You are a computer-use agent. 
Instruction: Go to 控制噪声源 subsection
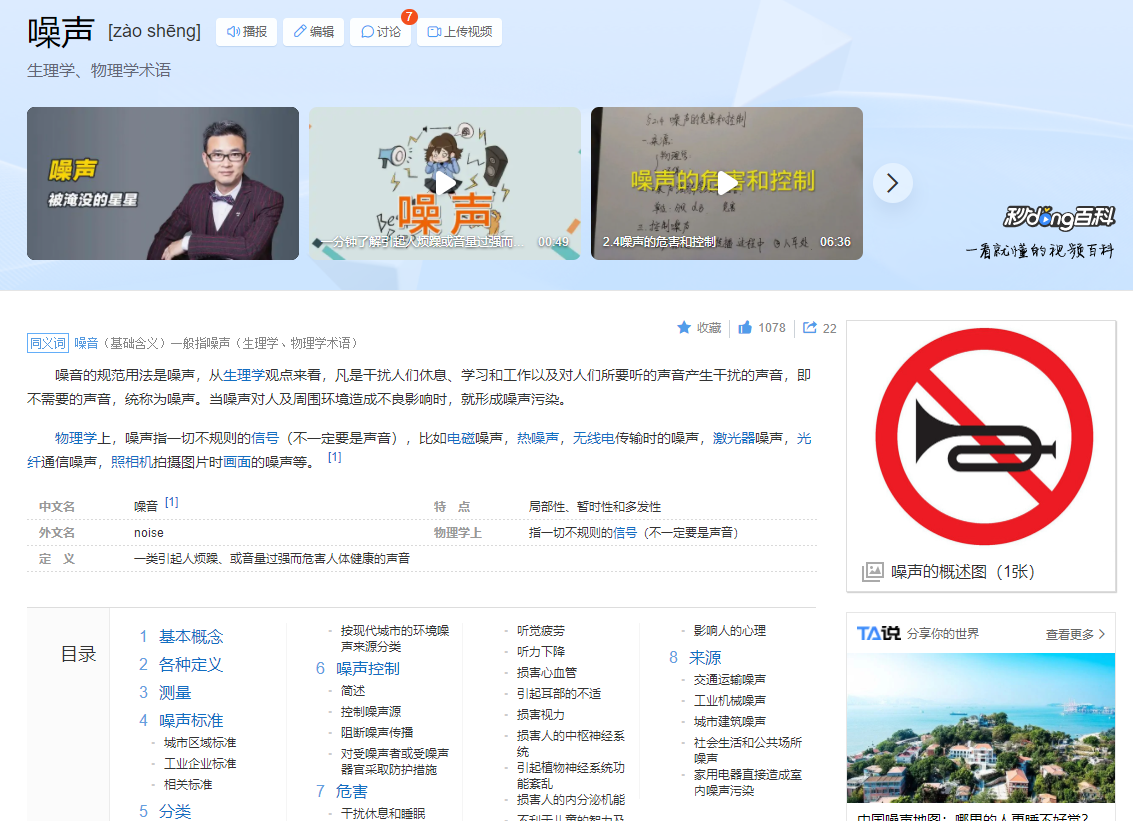tap(371, 711)
